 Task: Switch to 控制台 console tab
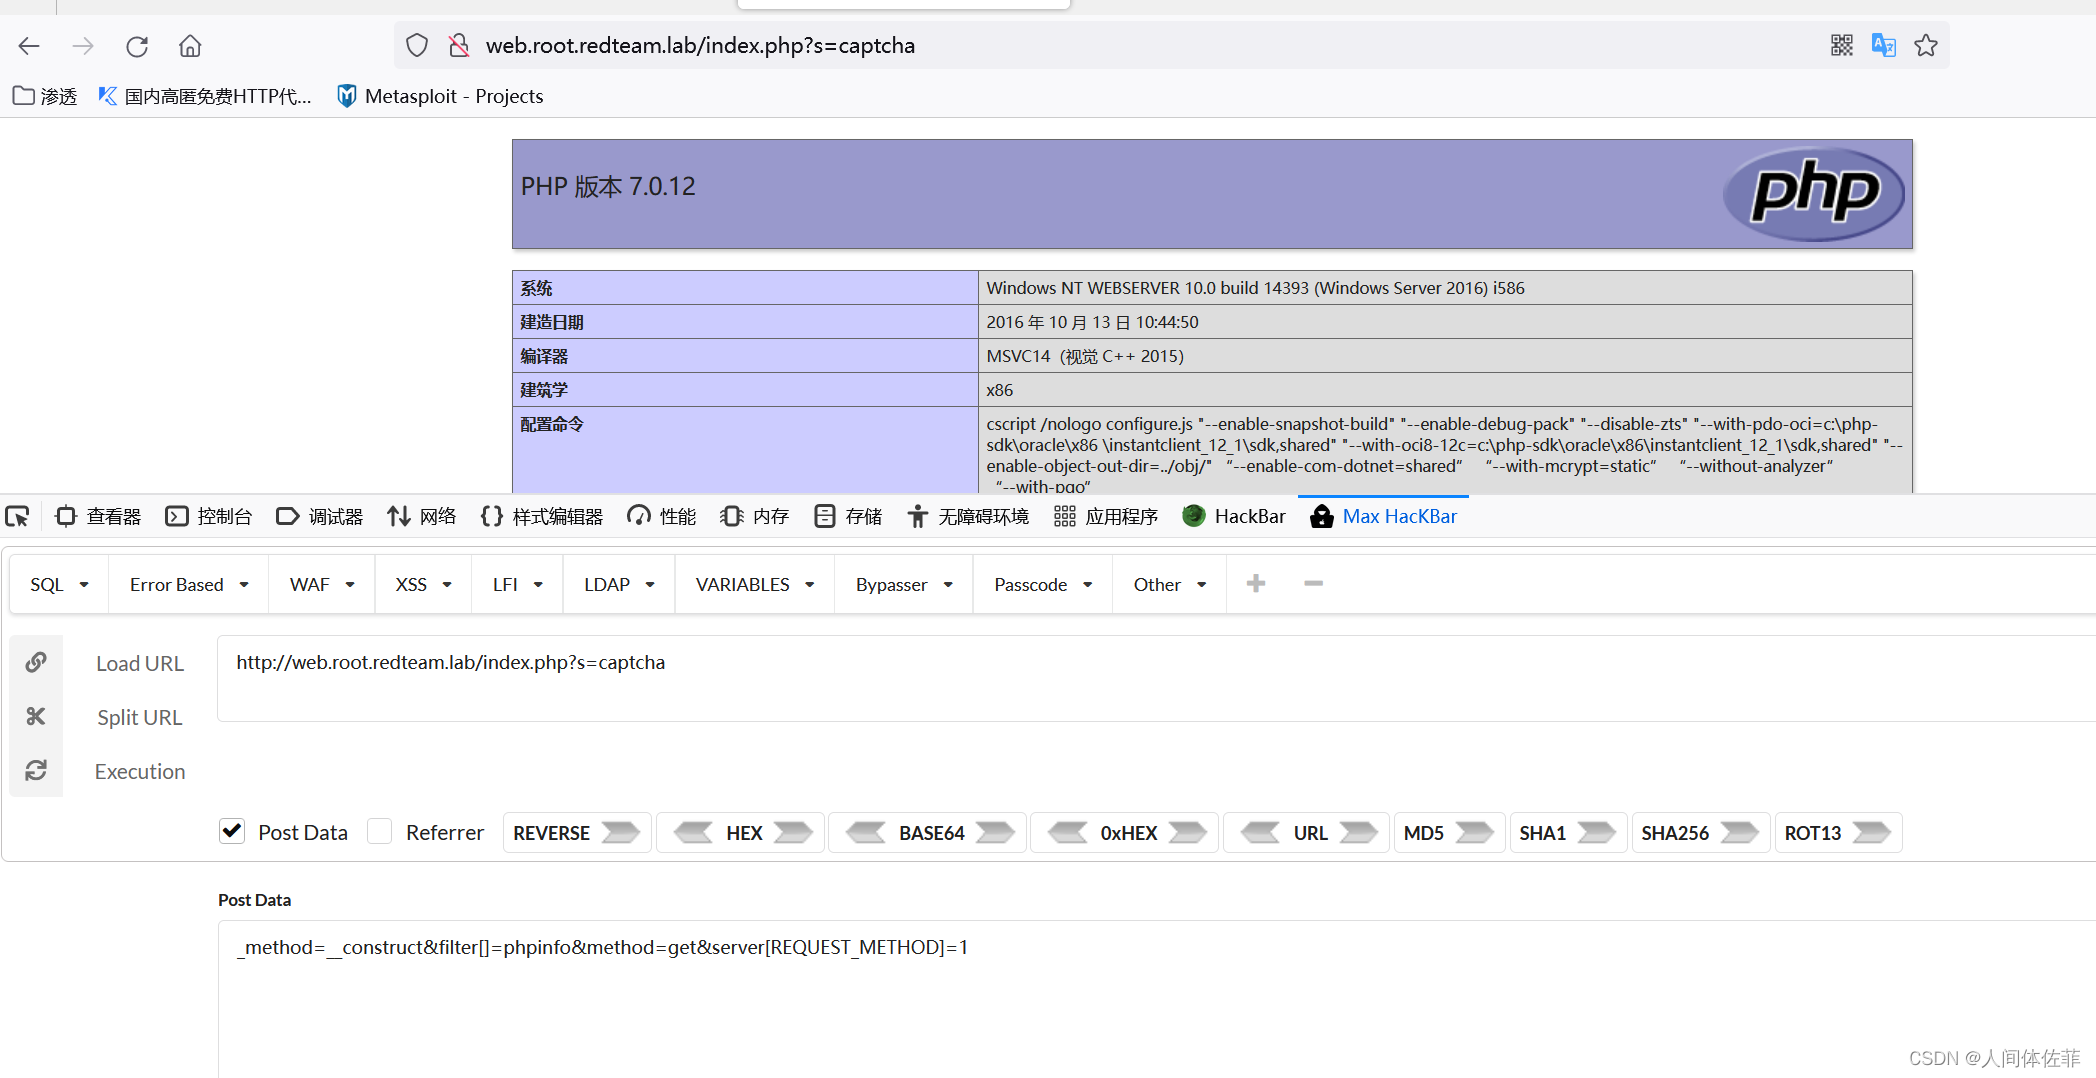point(208,516)
